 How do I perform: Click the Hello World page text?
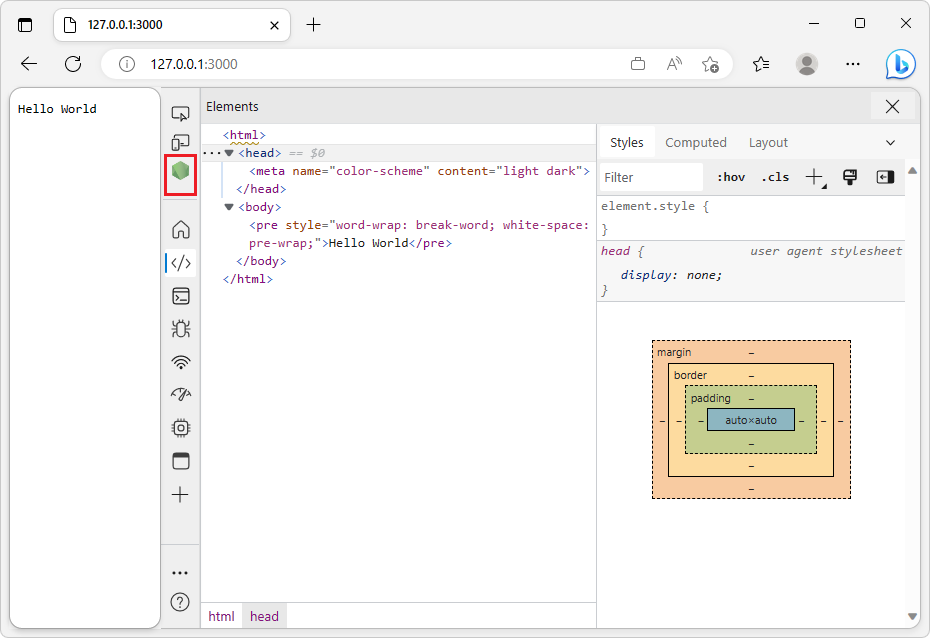pos(57,109)
